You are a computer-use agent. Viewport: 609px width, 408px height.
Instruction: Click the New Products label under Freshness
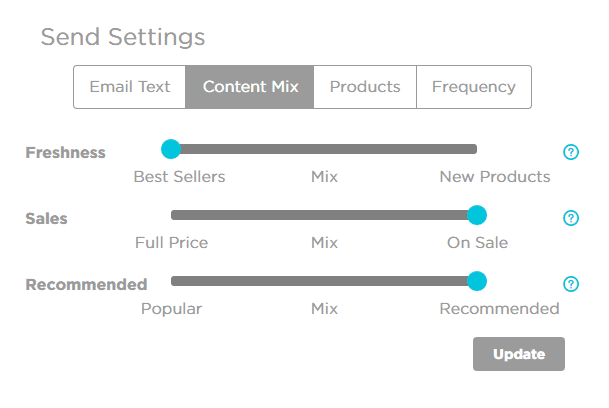(x=494, y=177)
